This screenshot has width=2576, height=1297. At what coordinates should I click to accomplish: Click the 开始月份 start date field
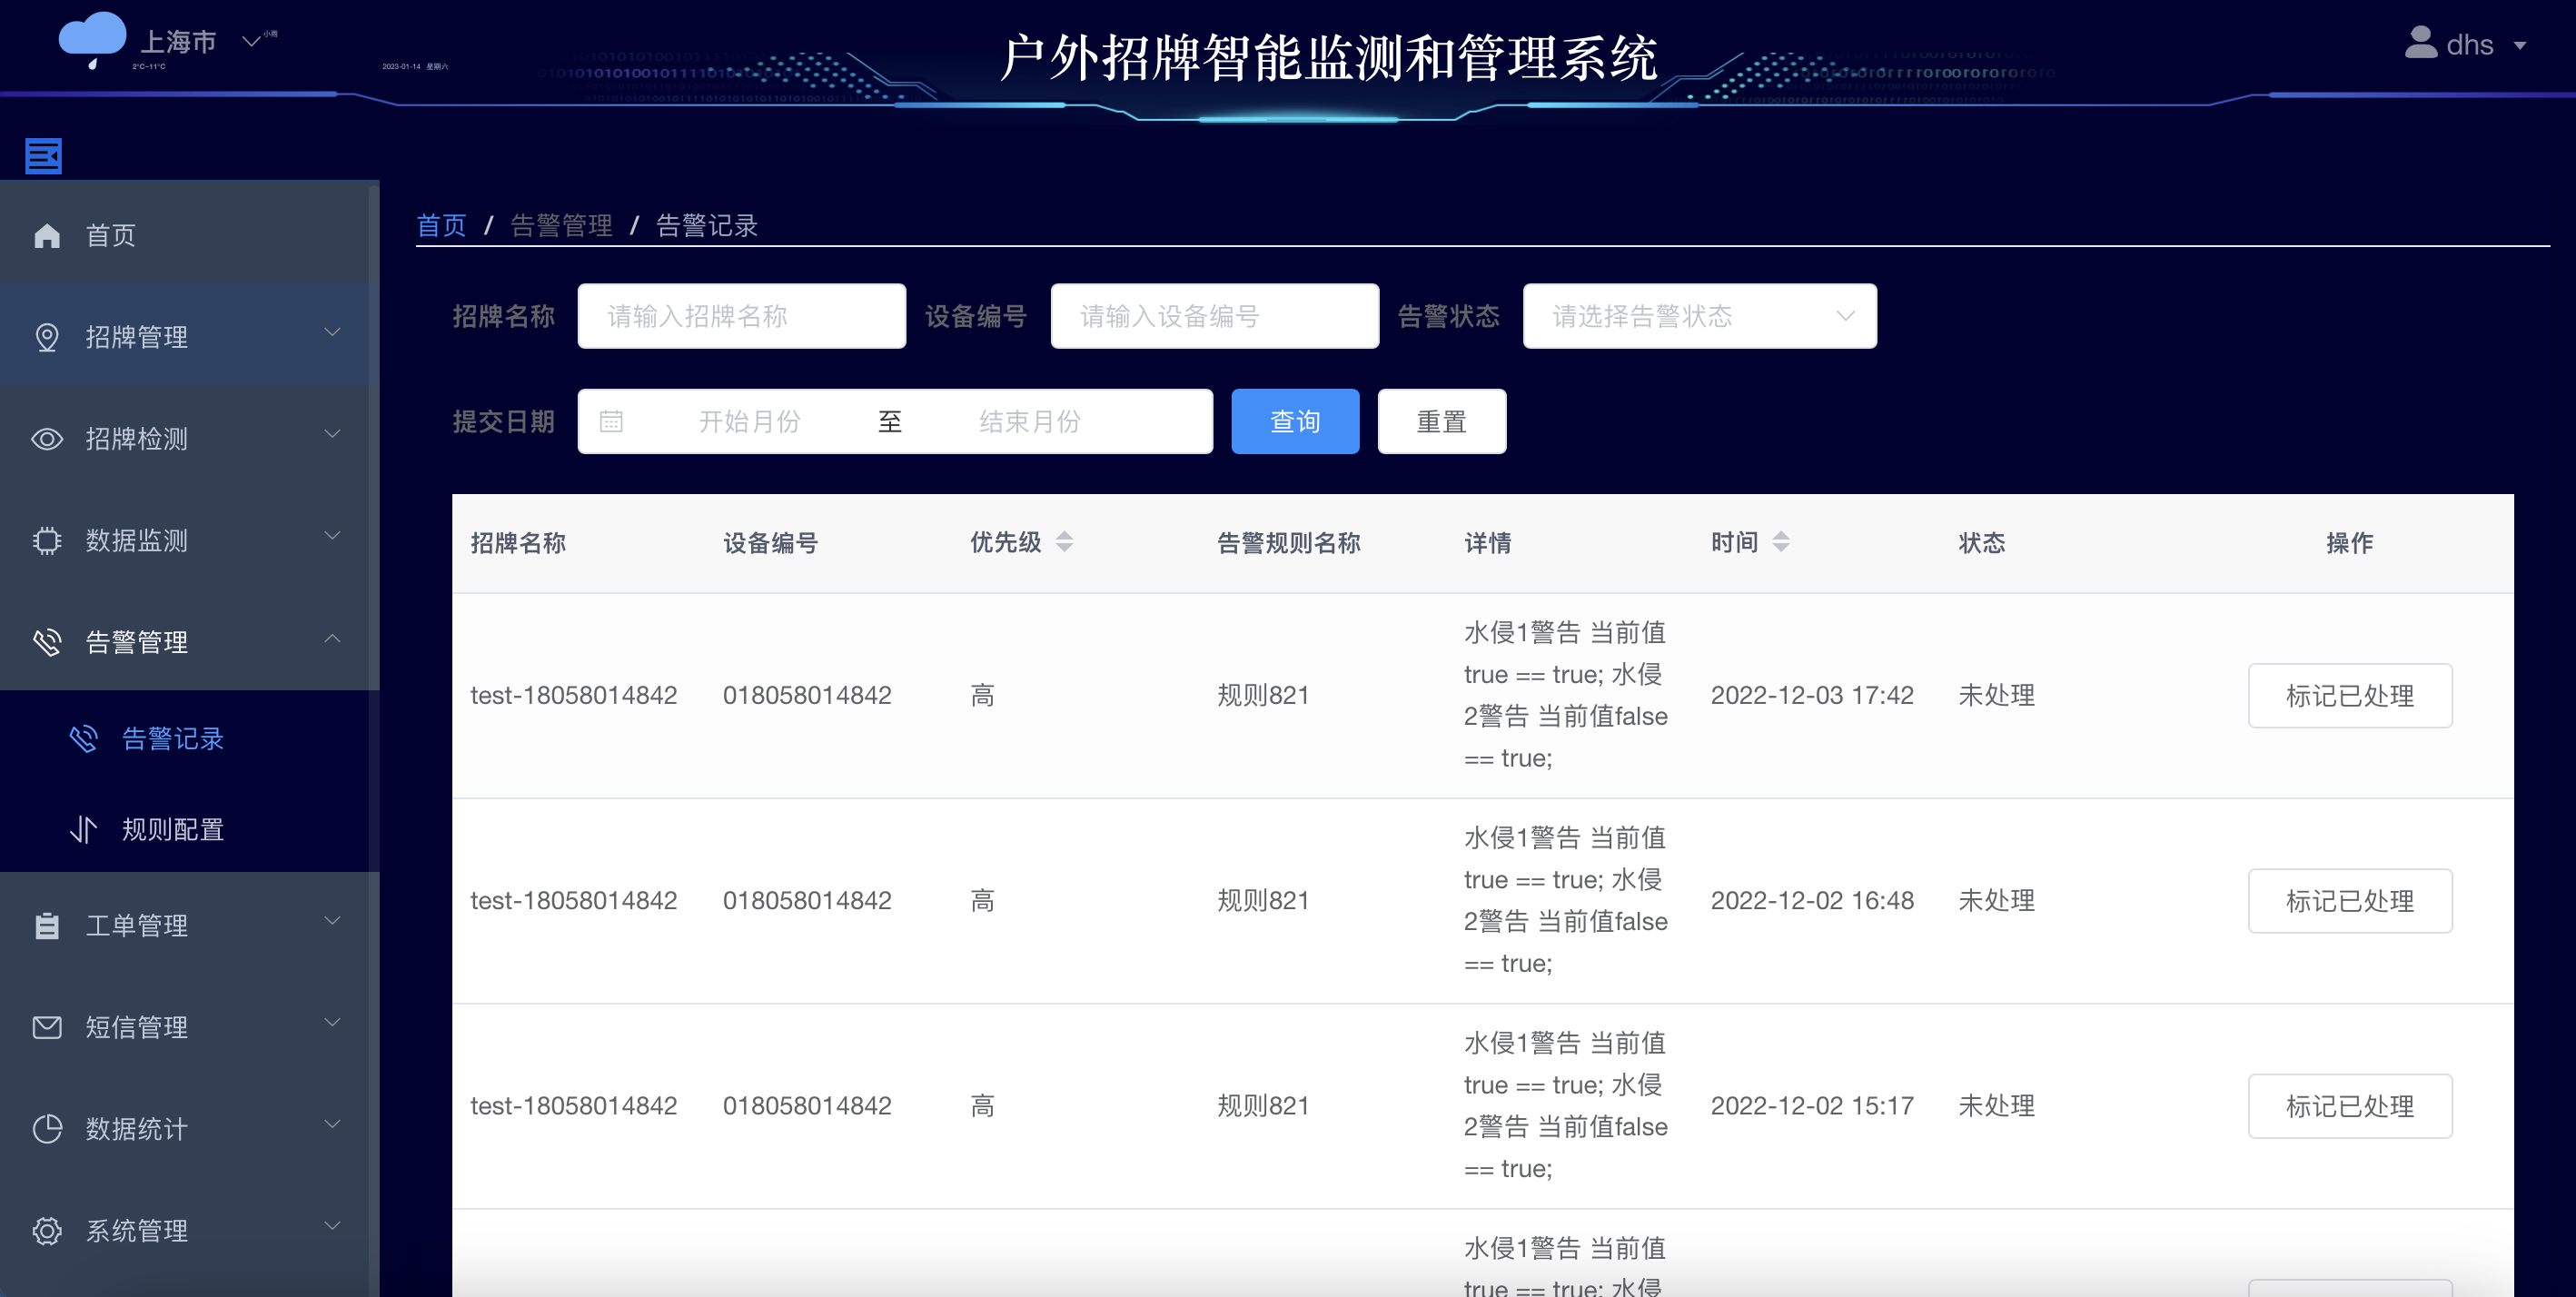coord(749,422)
